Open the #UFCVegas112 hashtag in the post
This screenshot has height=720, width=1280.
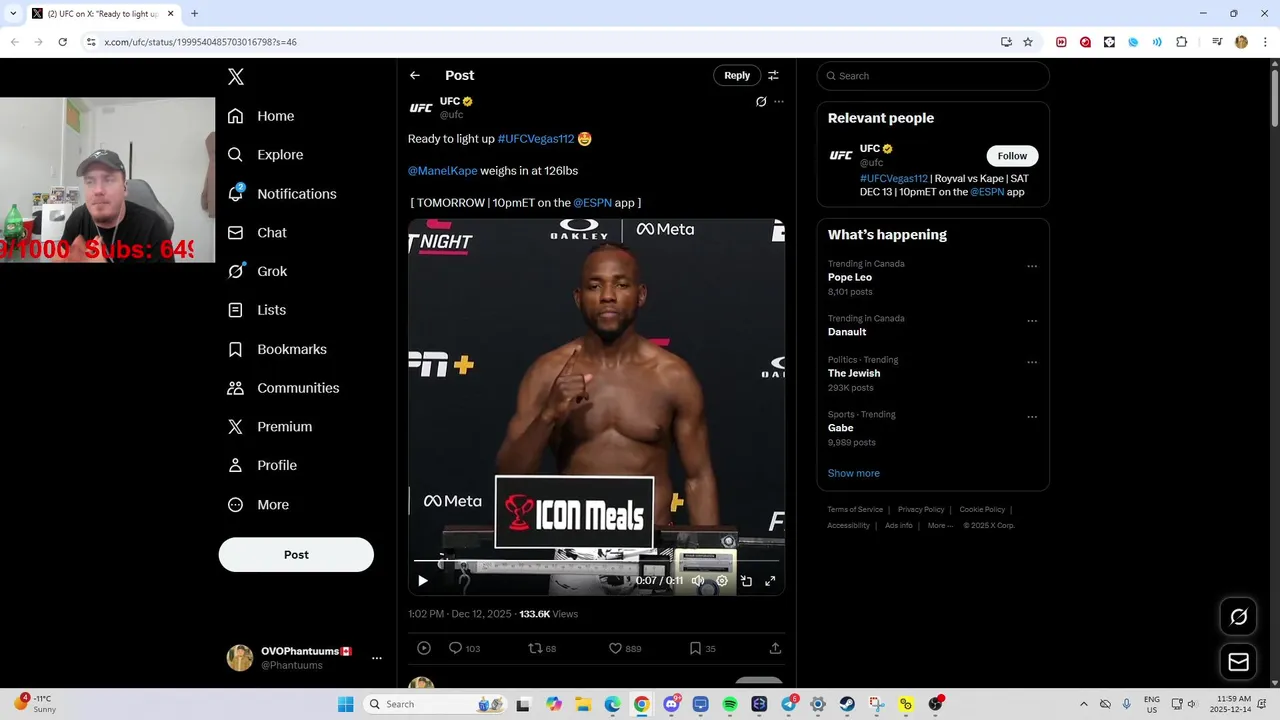click(x=536, y=139)
